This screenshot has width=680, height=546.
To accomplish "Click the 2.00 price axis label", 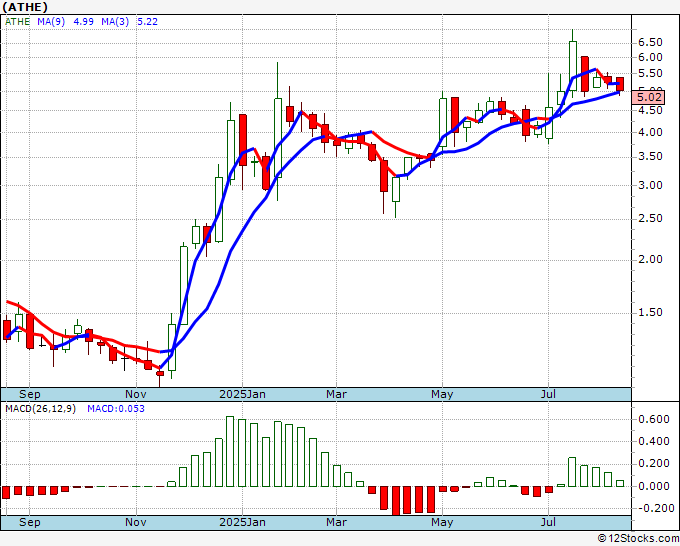I will [x=650, y=259].
